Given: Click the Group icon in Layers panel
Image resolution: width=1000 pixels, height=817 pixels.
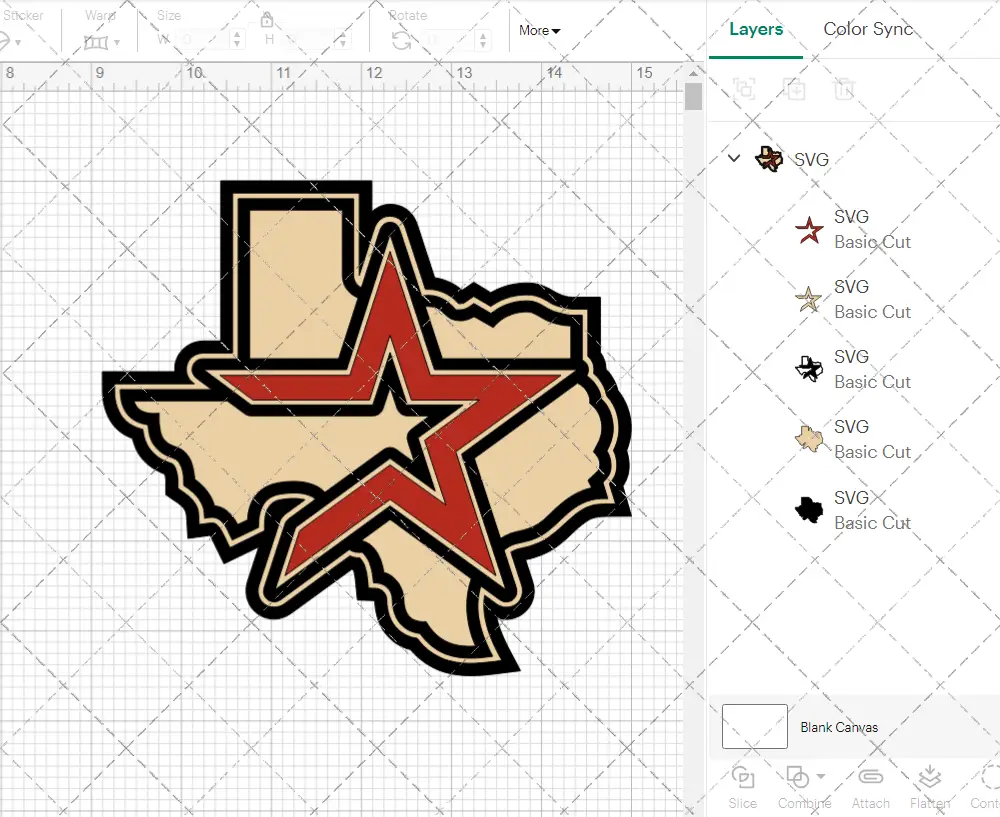Looking at the screenshot, I should pyautogui.click(x=744, y=89).
